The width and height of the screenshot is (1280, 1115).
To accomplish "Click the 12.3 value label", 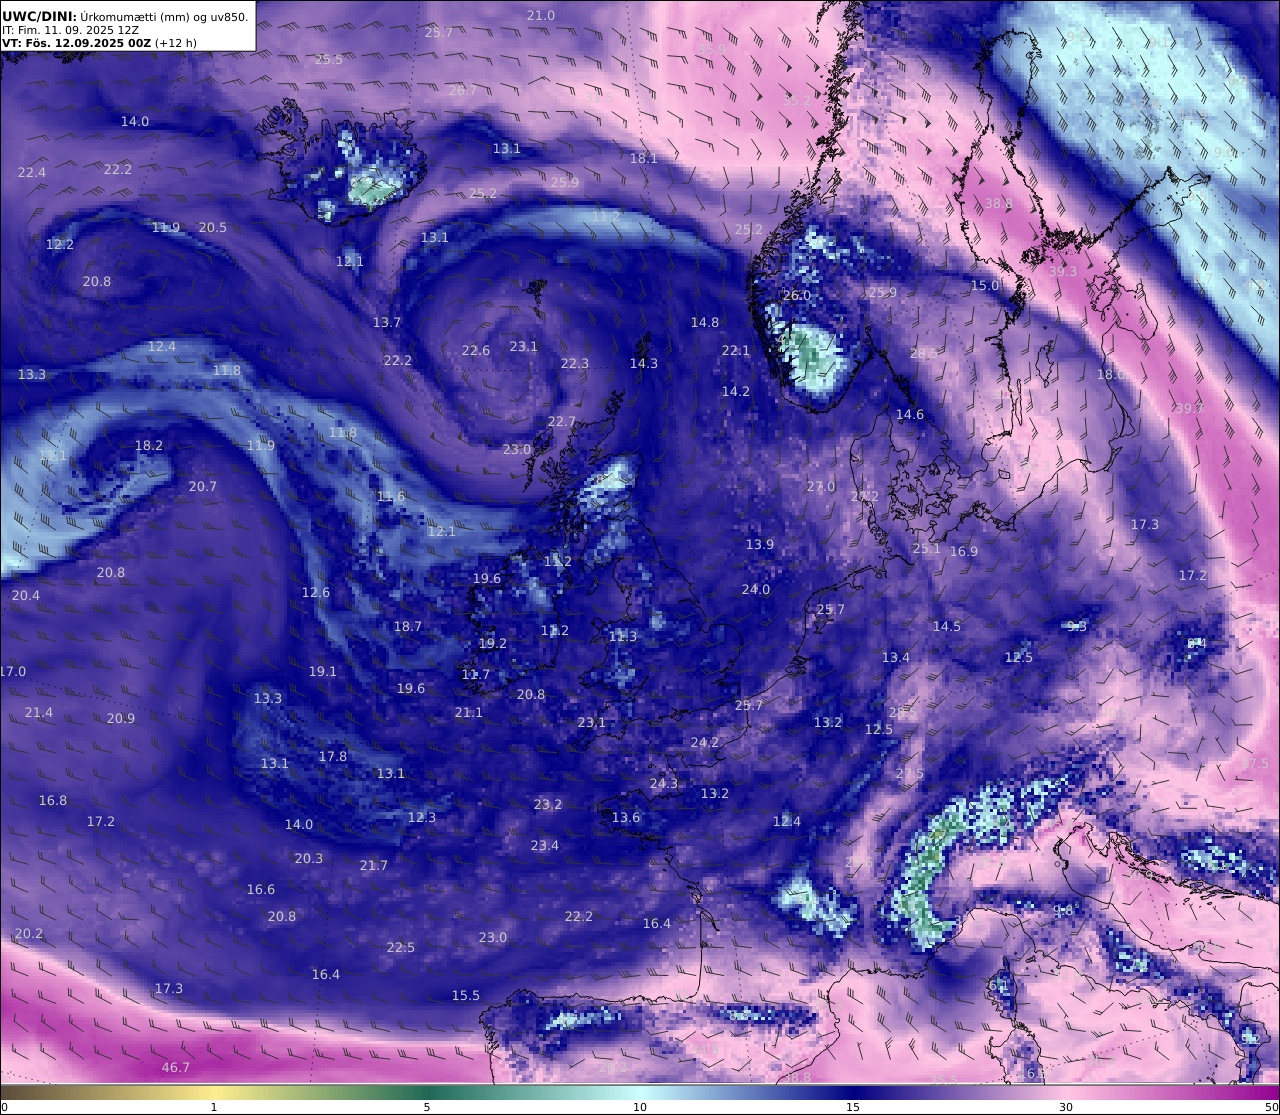I will click(422, 817).
